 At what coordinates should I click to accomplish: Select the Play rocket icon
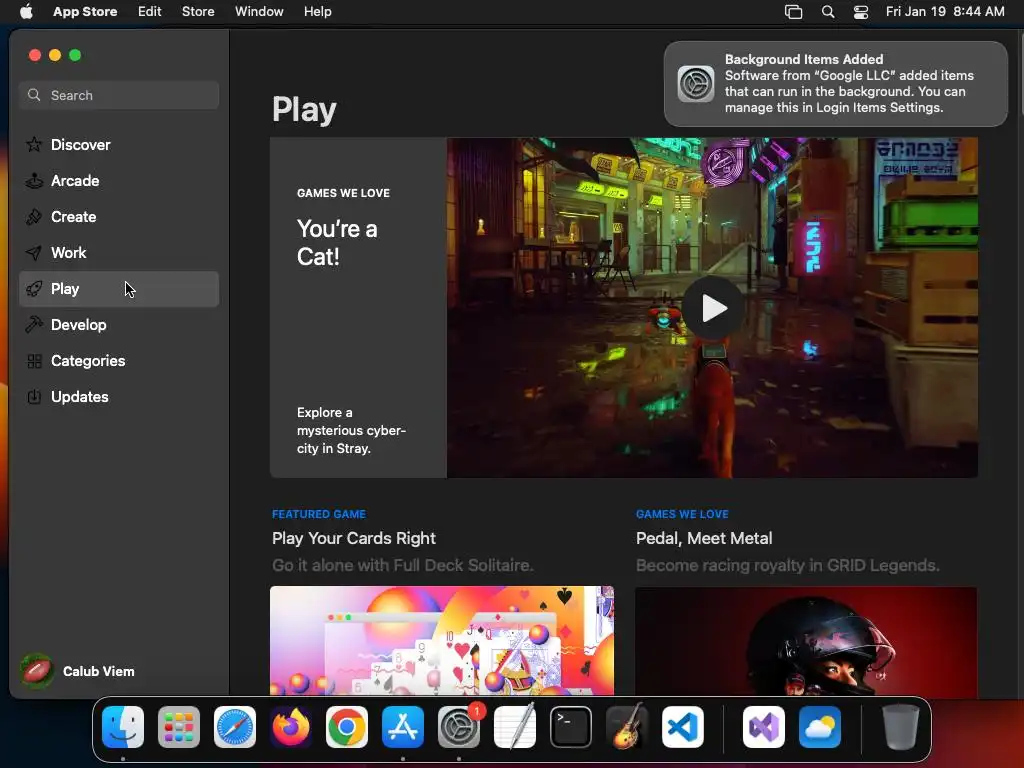[34, 289]
